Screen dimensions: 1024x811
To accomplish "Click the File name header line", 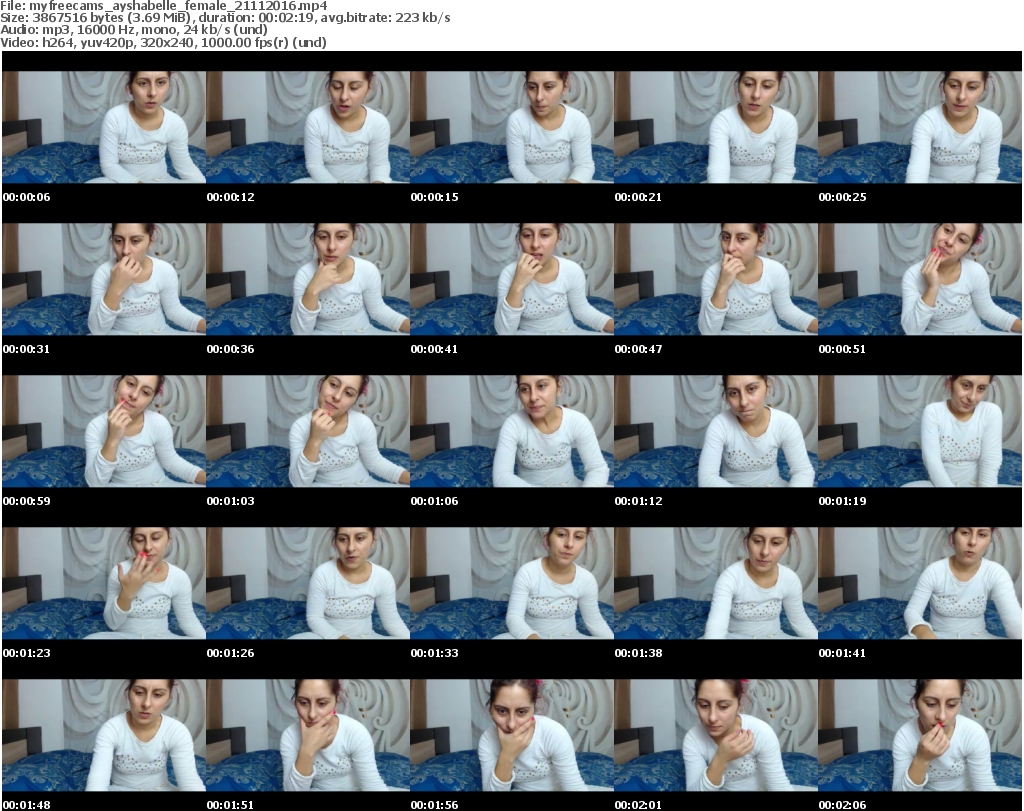I will [164, 6].
